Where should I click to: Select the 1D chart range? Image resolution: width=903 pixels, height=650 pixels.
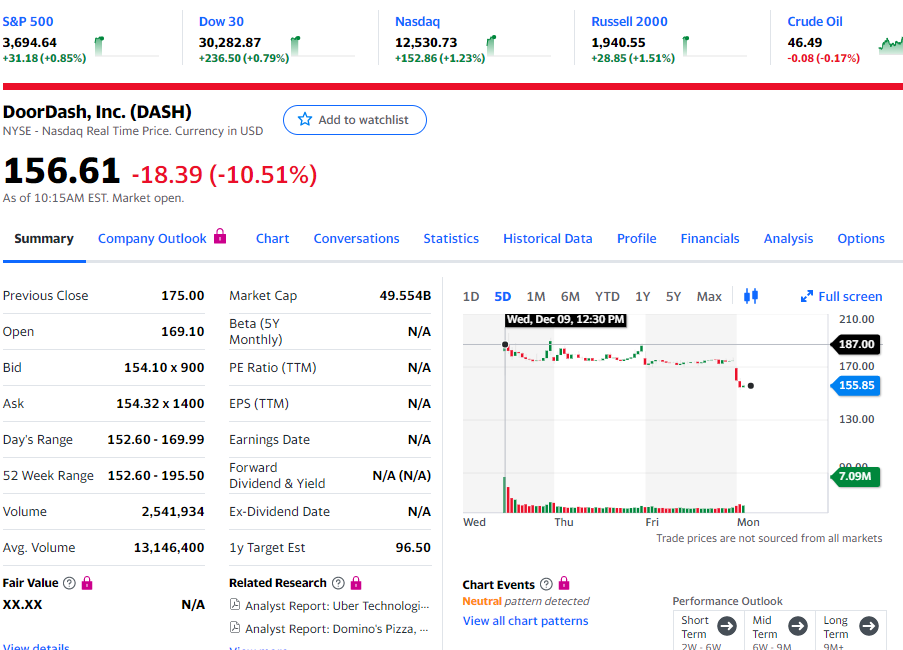coord(471,296)
